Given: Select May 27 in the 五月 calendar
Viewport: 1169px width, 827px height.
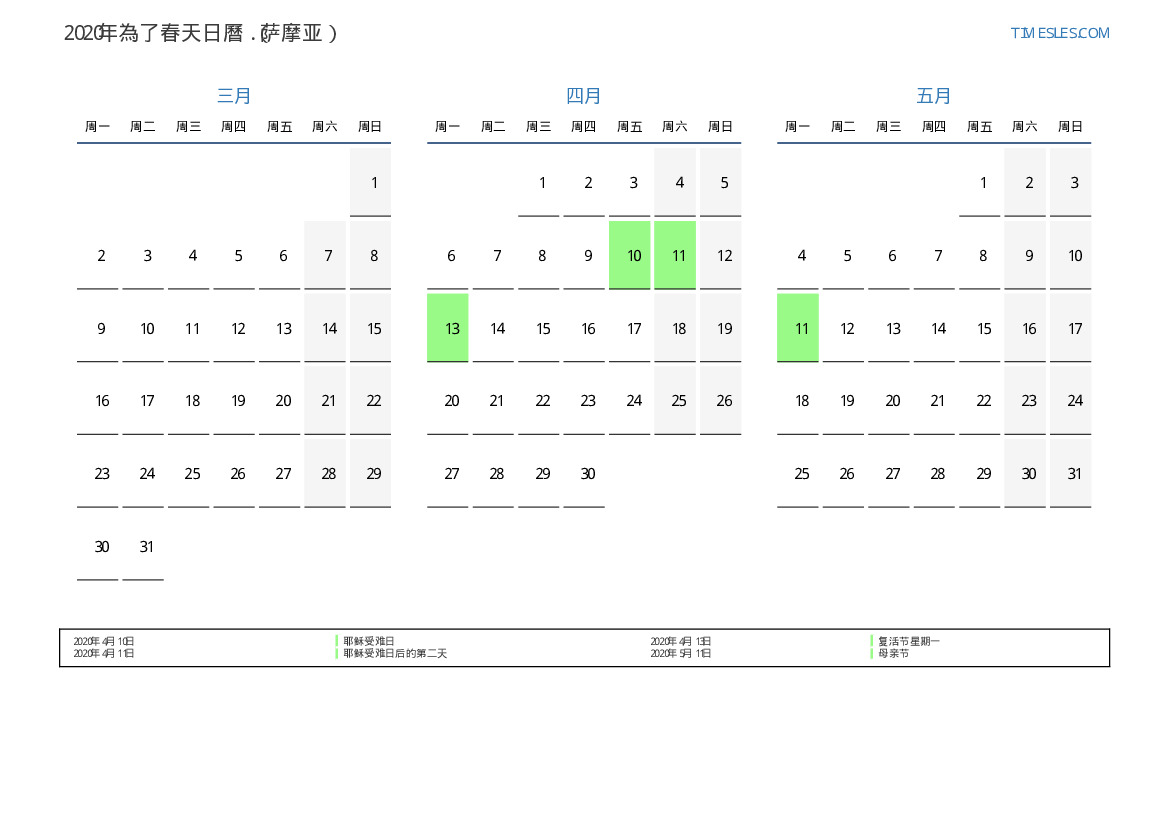Looking at the screenshot, I should click(x=889, y=474).
